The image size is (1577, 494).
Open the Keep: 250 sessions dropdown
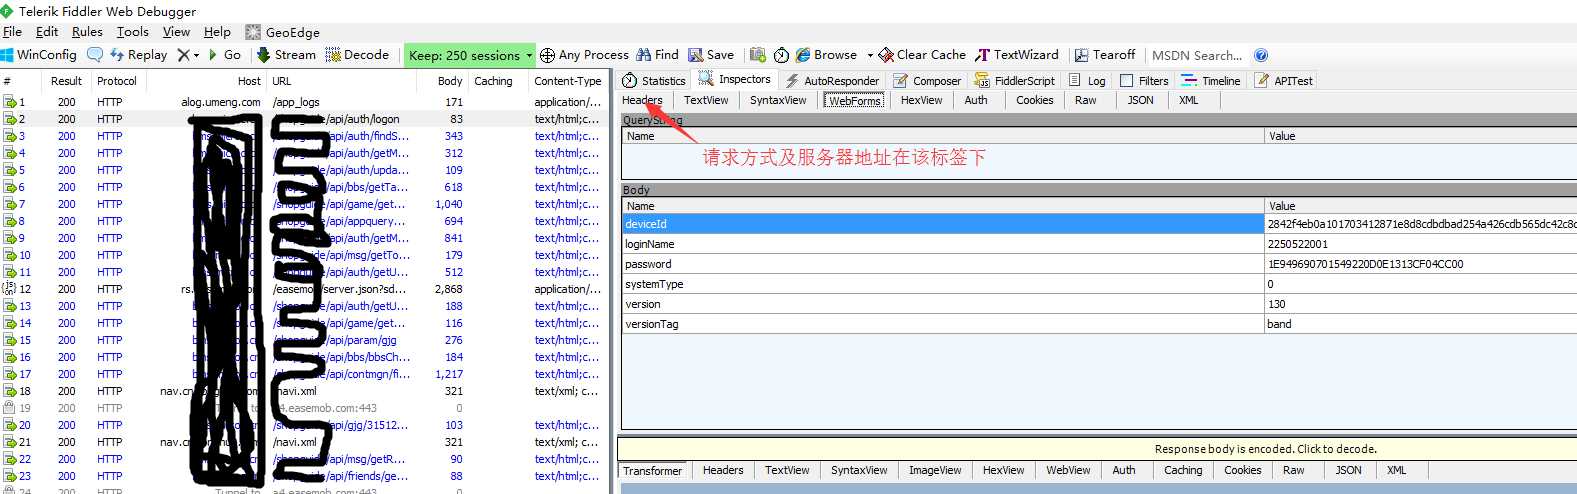point(469,55)
